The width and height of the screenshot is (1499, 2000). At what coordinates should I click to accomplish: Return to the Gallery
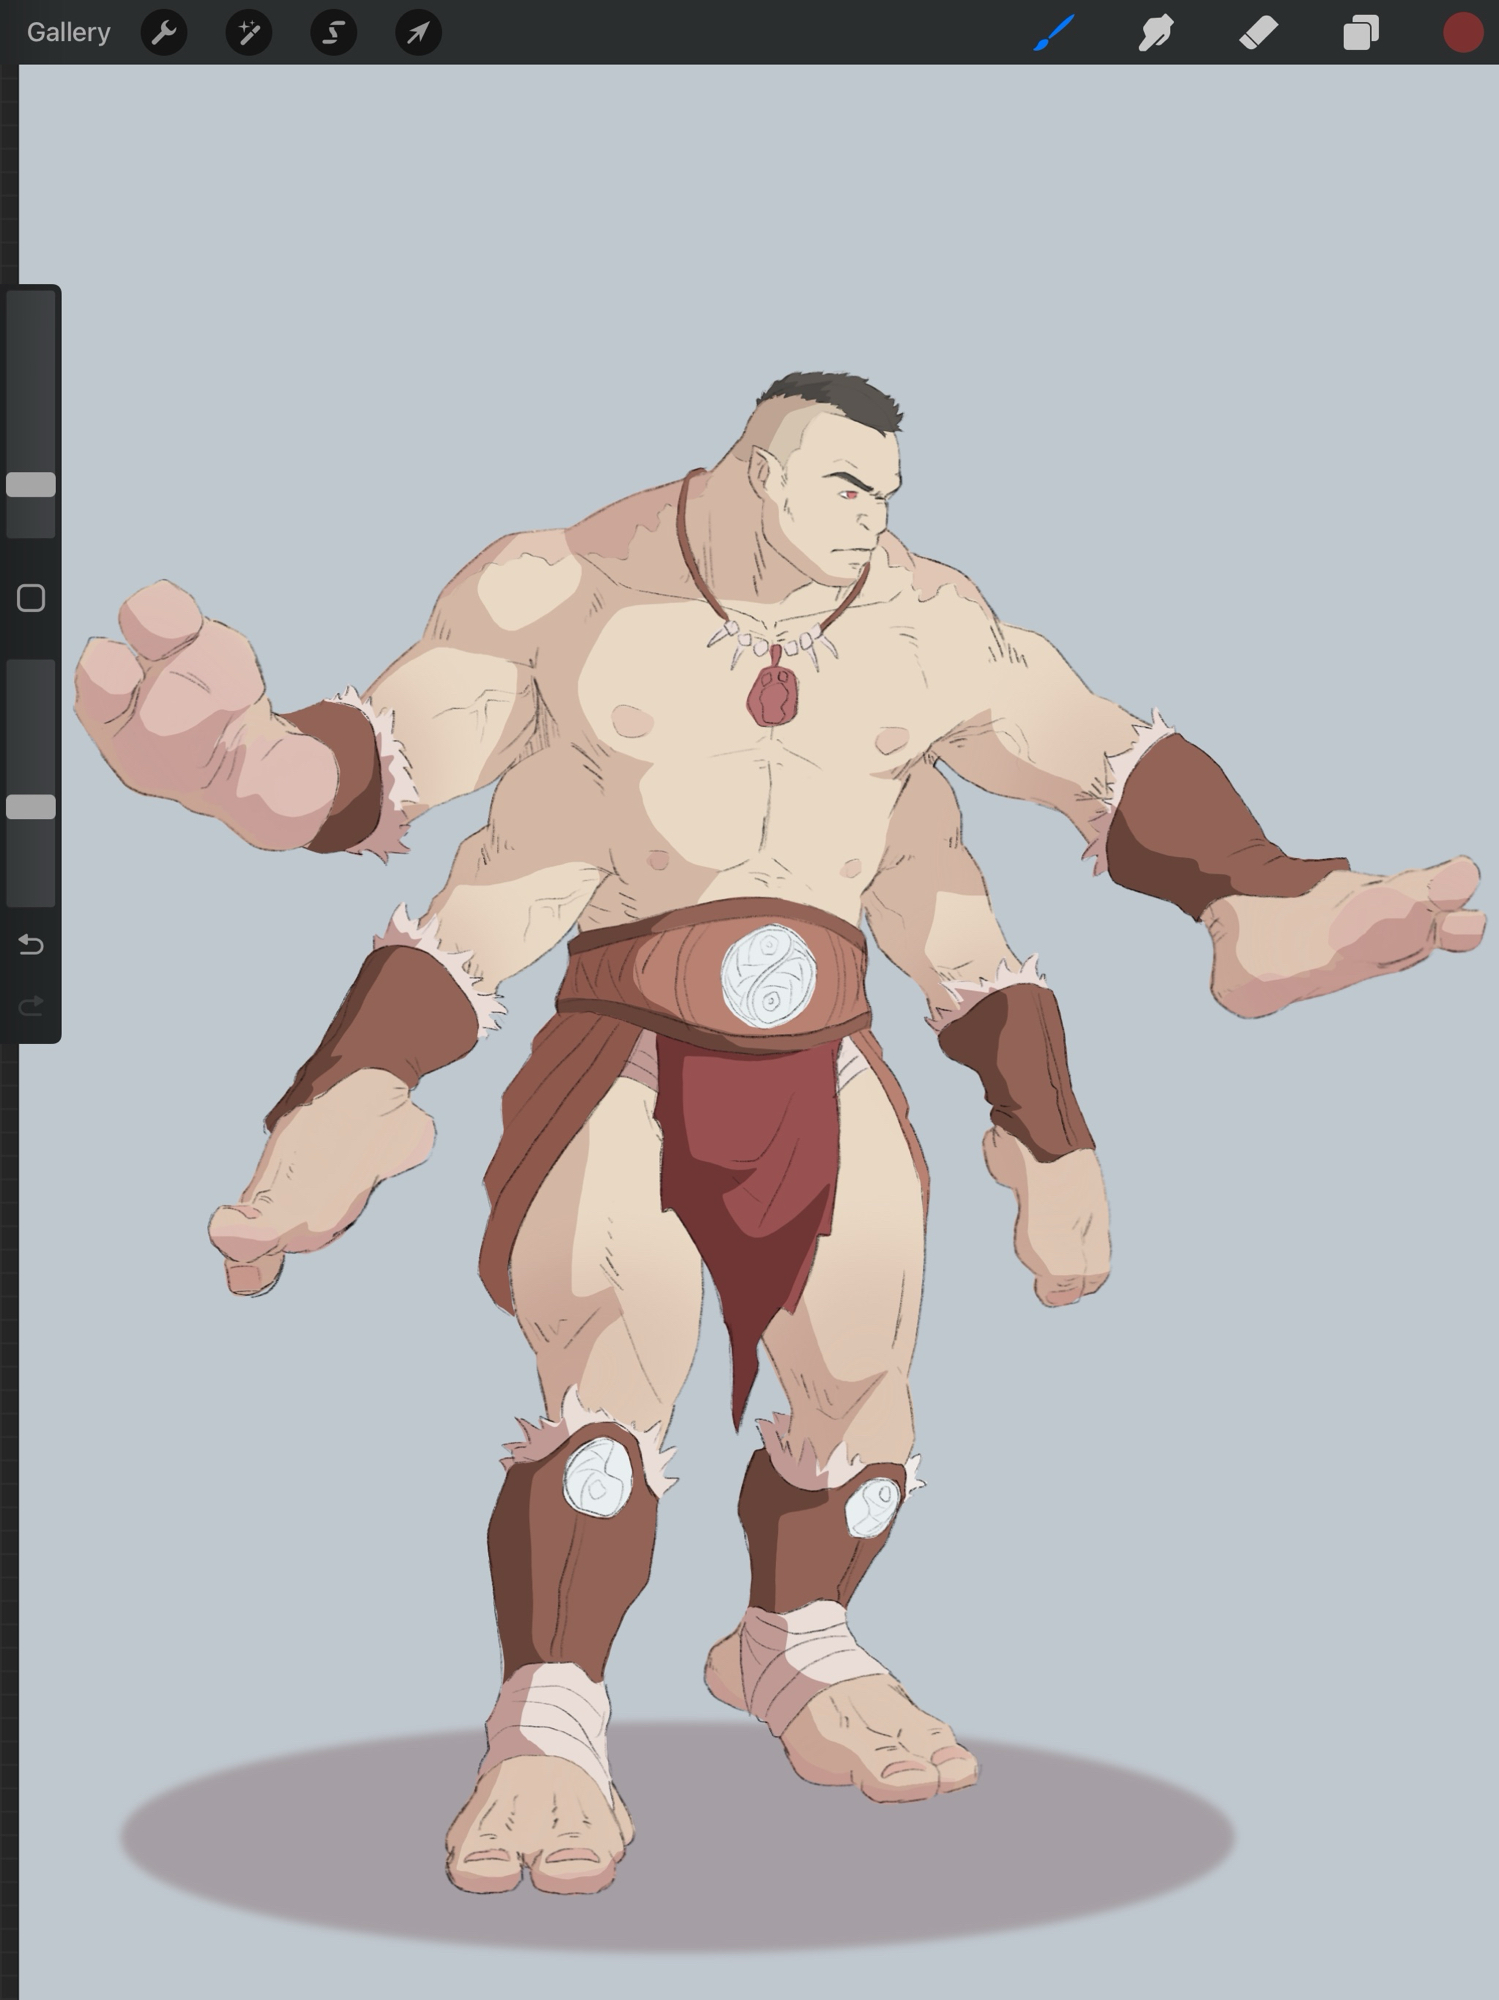coord(68,32)
